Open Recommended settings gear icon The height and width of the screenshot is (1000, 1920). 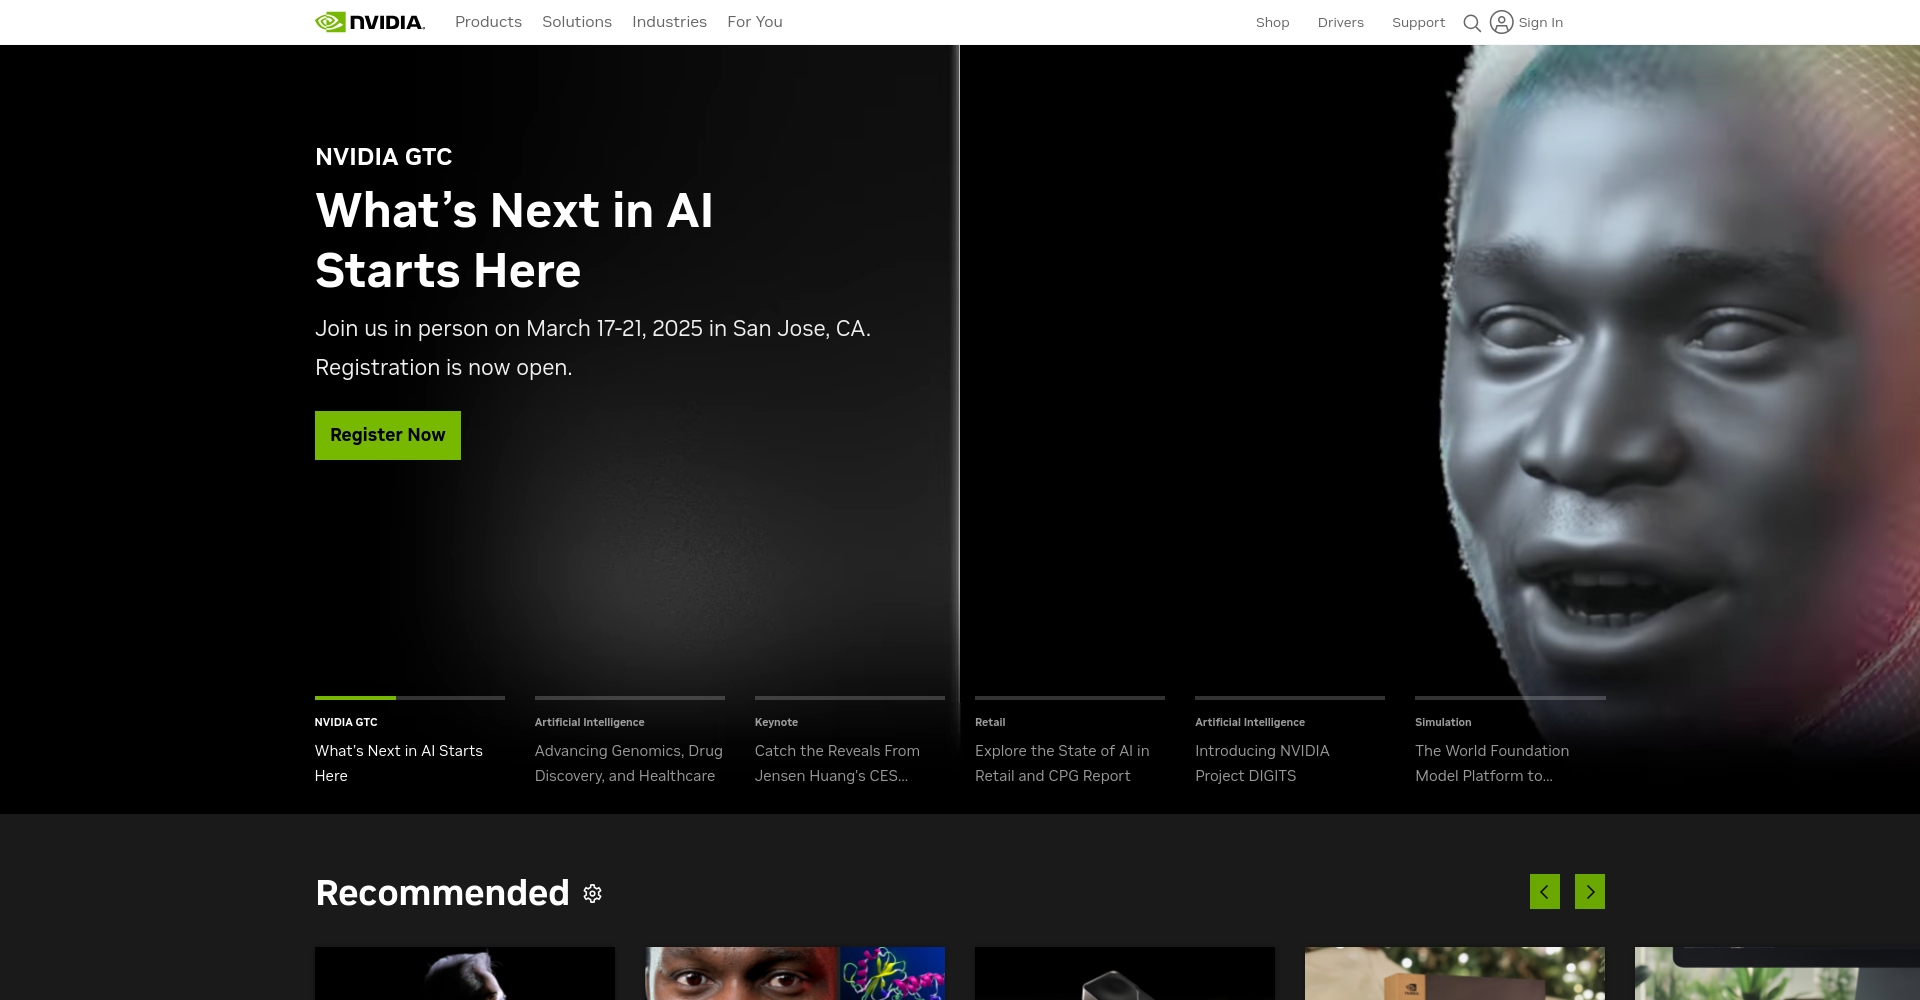click(x=593, y=894)
